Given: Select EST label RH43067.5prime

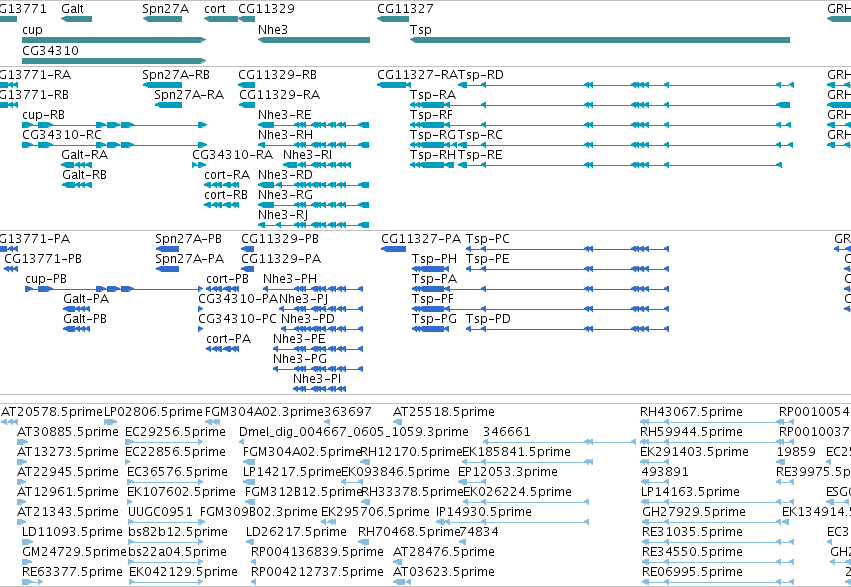Looking at the screenshot, I should click(x=691, y=412).
